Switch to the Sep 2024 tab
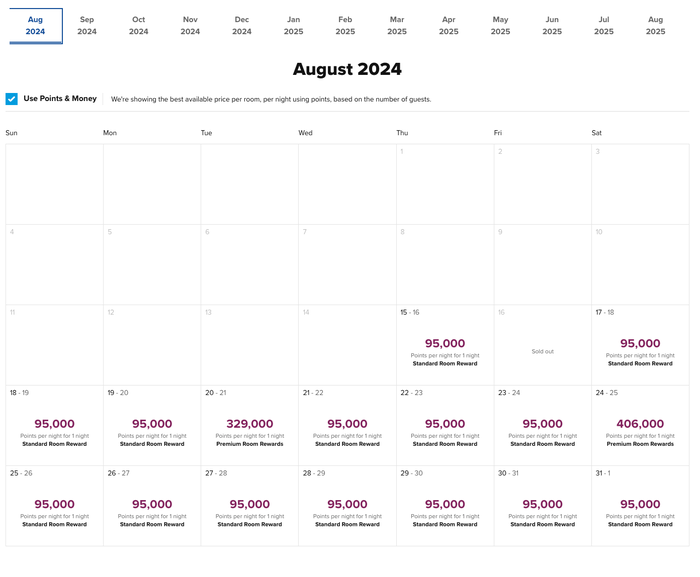The image size is (700, 577). pos(87,25)
